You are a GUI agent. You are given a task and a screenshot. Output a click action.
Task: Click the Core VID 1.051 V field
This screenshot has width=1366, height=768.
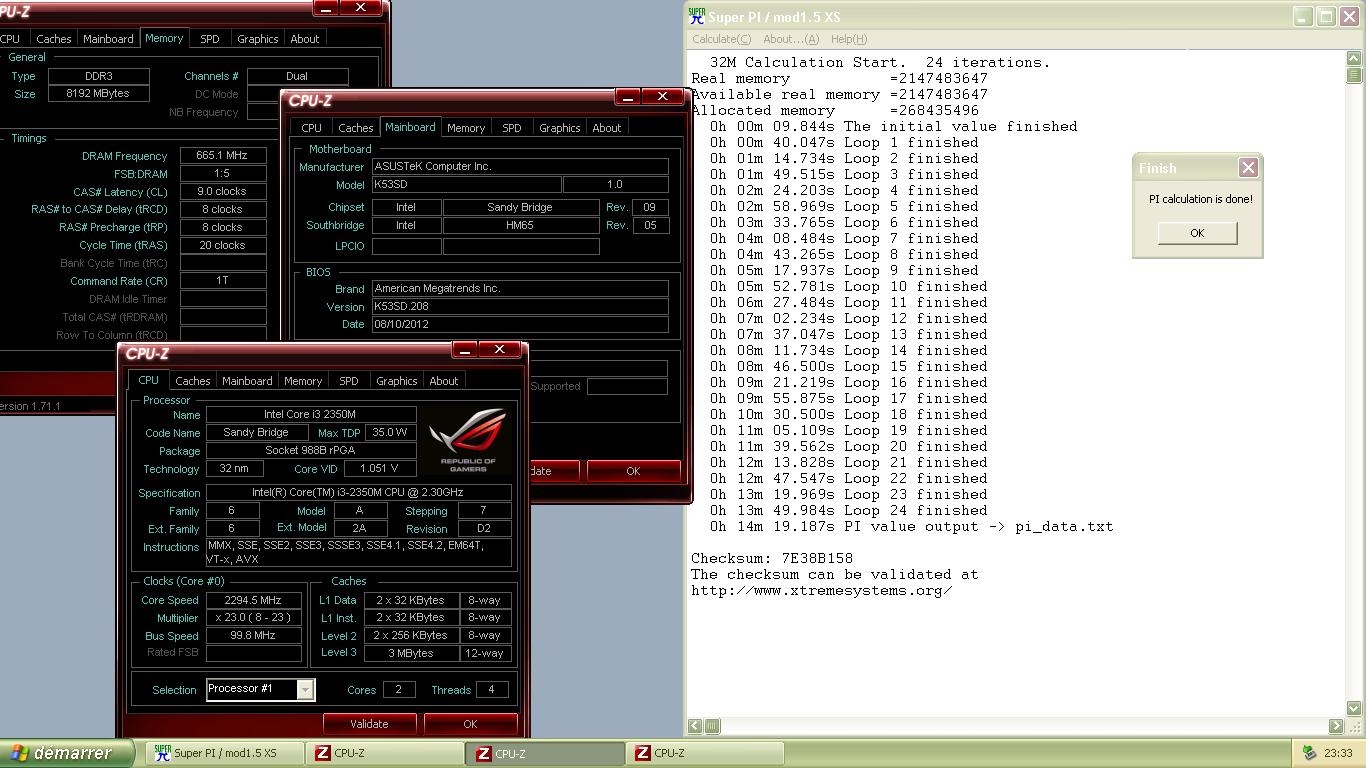[x=380, y=468]
